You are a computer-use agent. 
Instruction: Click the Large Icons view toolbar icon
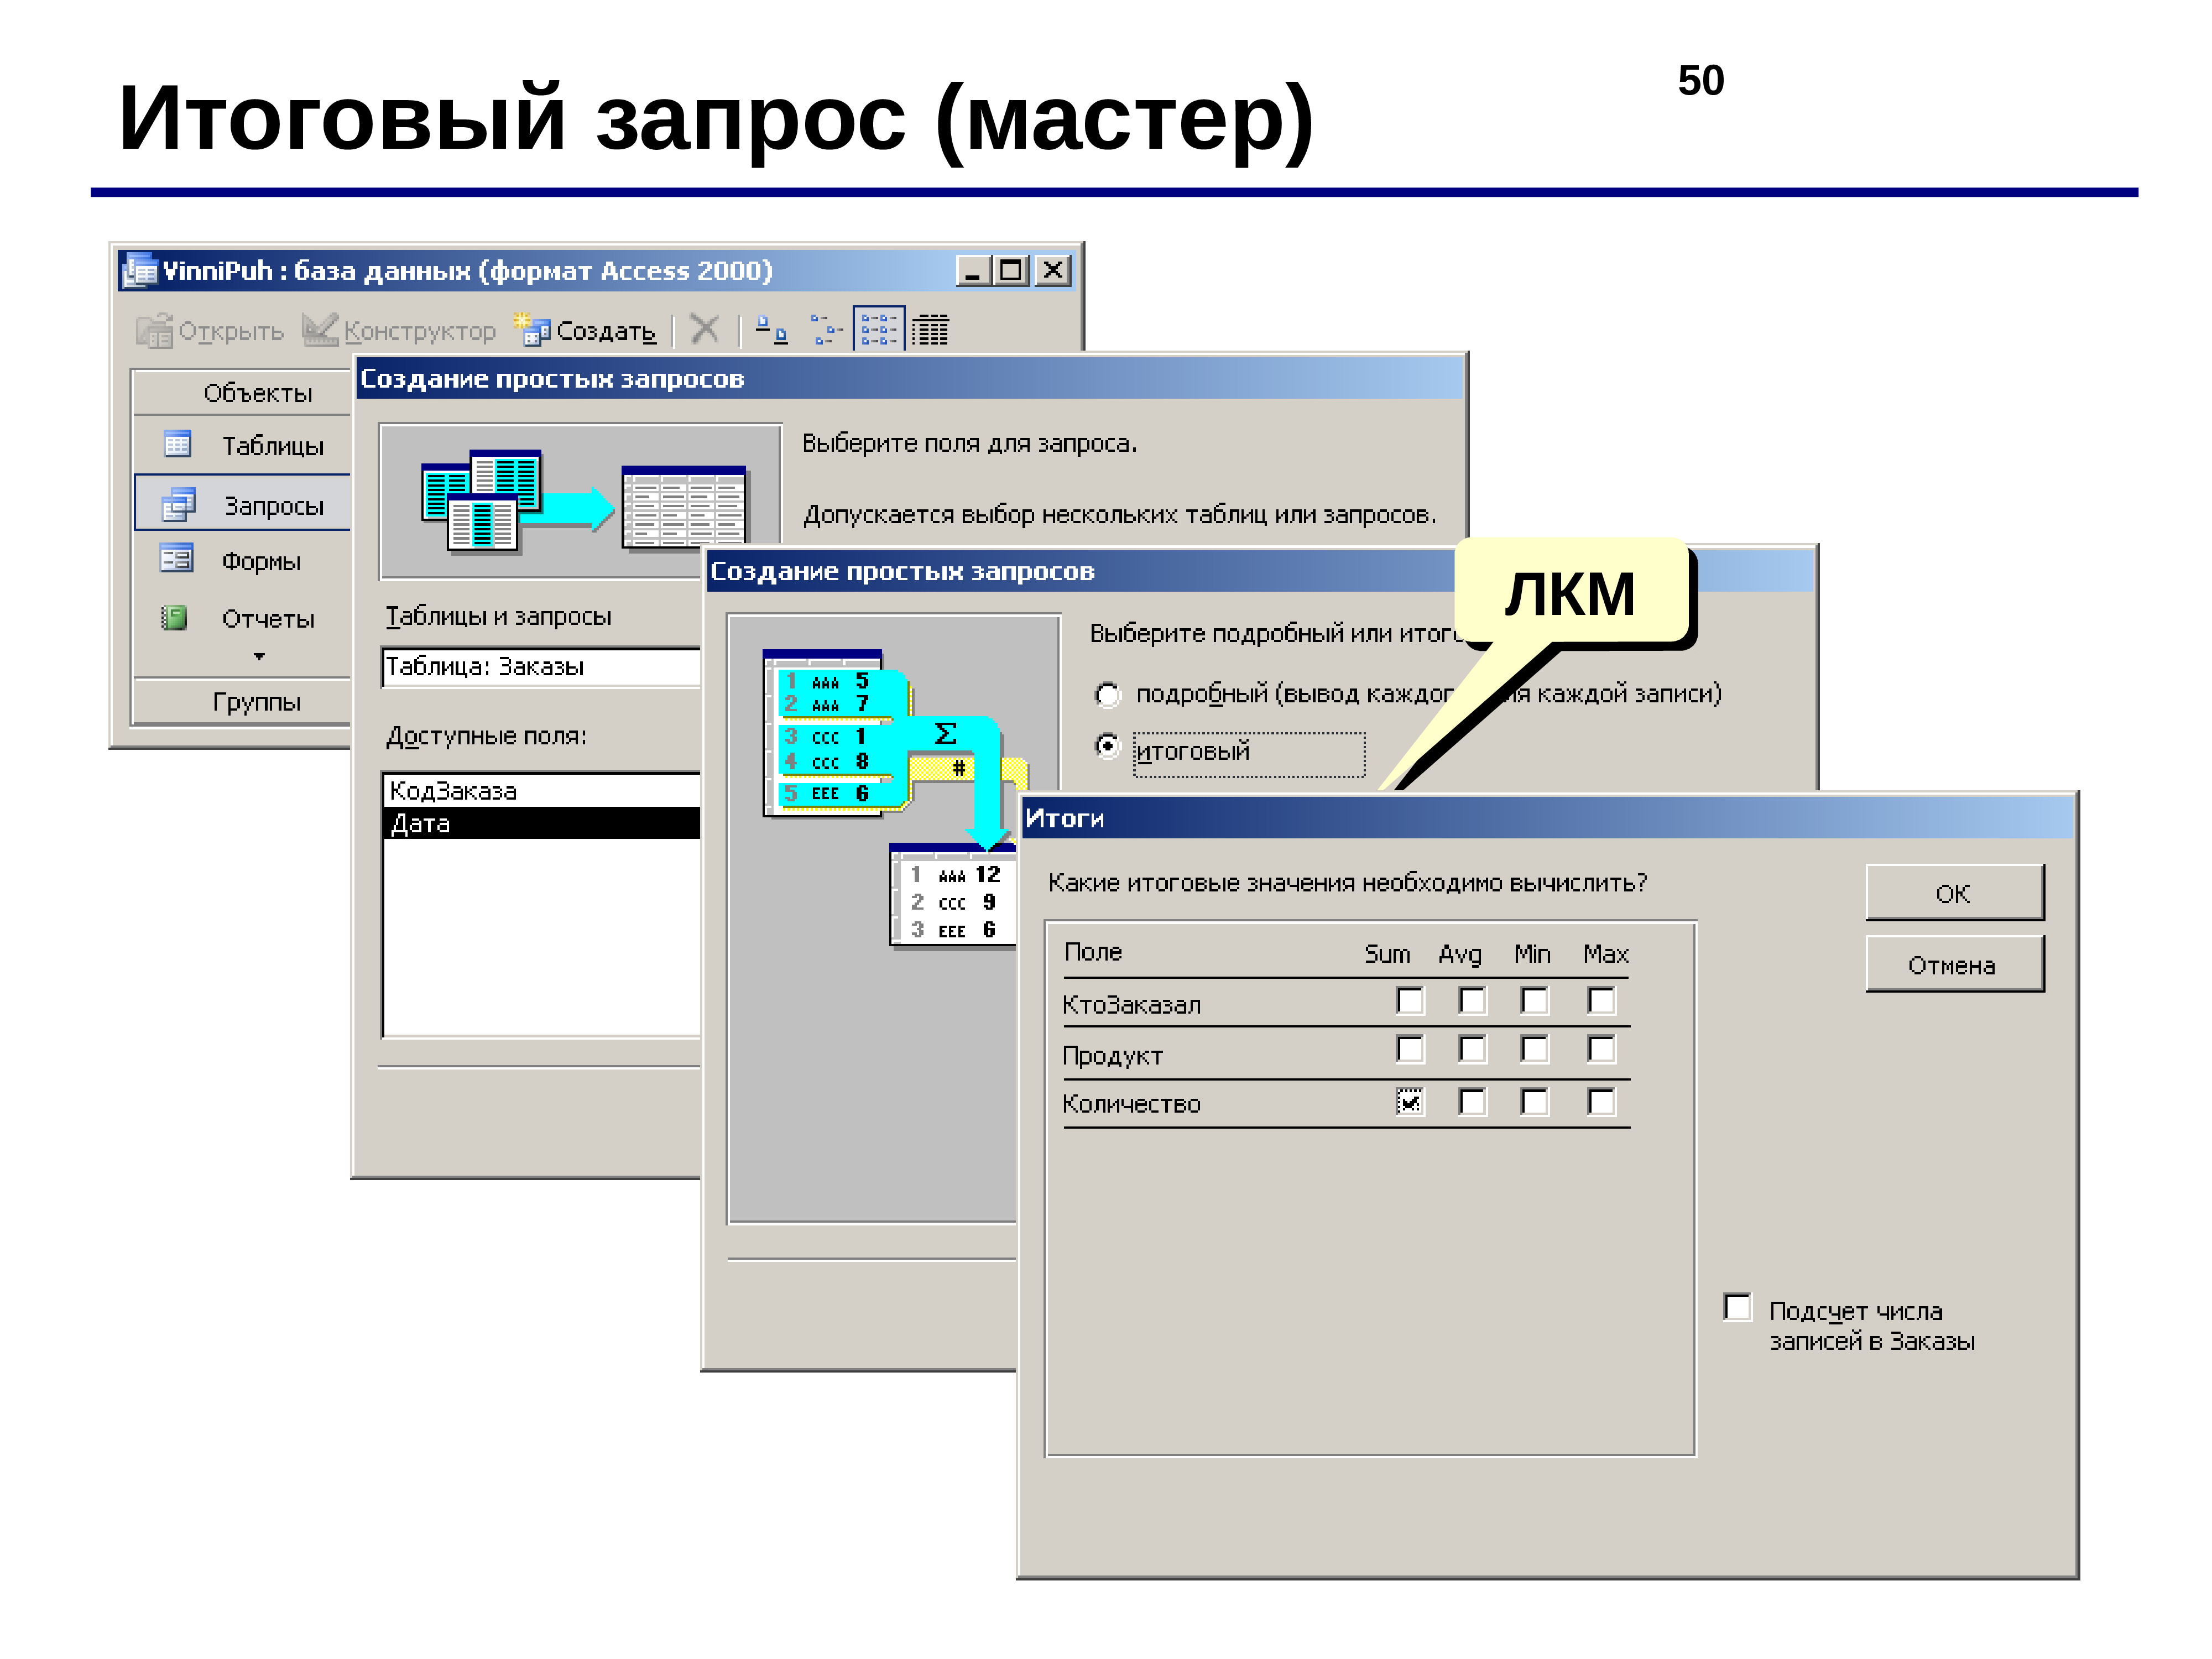[770, 329]
